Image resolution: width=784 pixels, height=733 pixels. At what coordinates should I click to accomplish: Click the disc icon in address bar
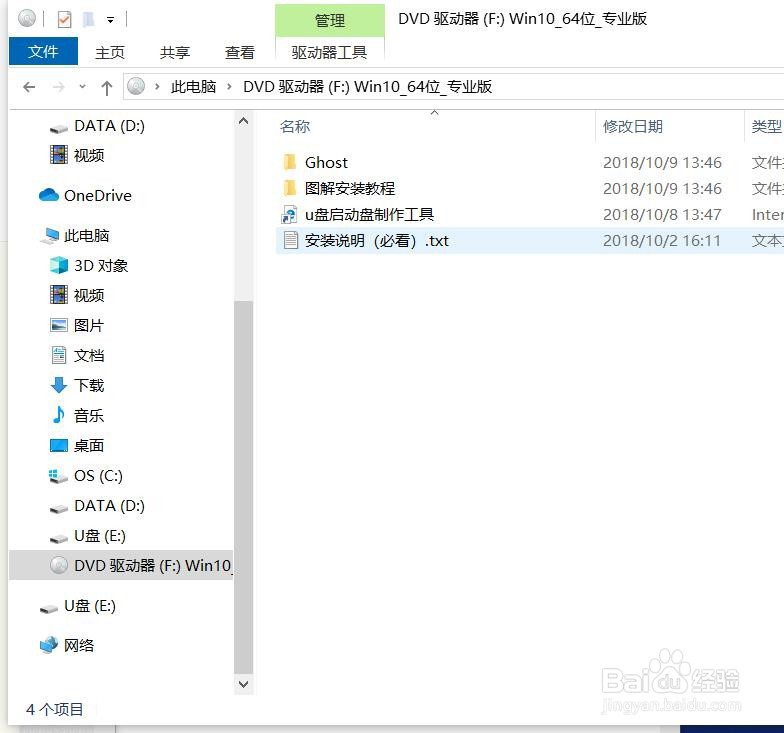pos(136,86)
